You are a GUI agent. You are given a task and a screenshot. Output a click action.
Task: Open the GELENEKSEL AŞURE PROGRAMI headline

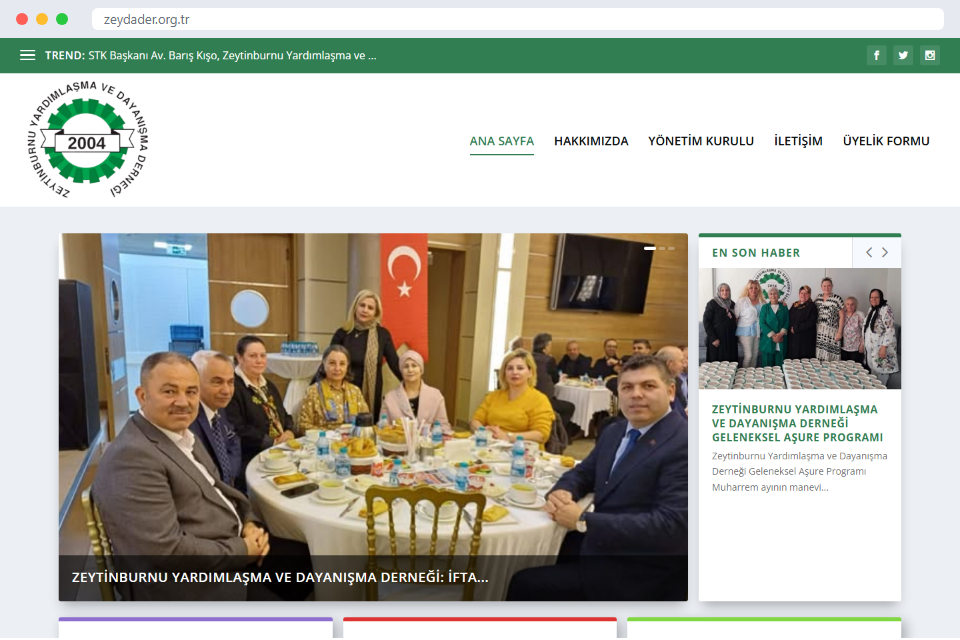coord(797,423)
